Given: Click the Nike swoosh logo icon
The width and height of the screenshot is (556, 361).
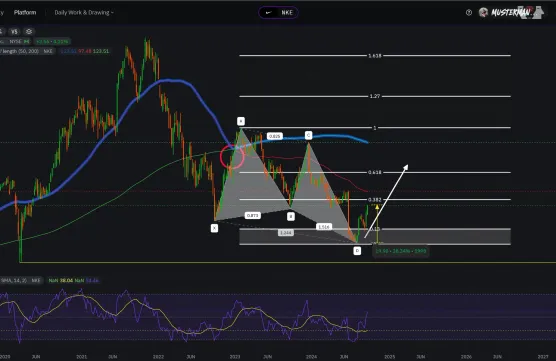Looking at the screenshot, I should 269,13.
